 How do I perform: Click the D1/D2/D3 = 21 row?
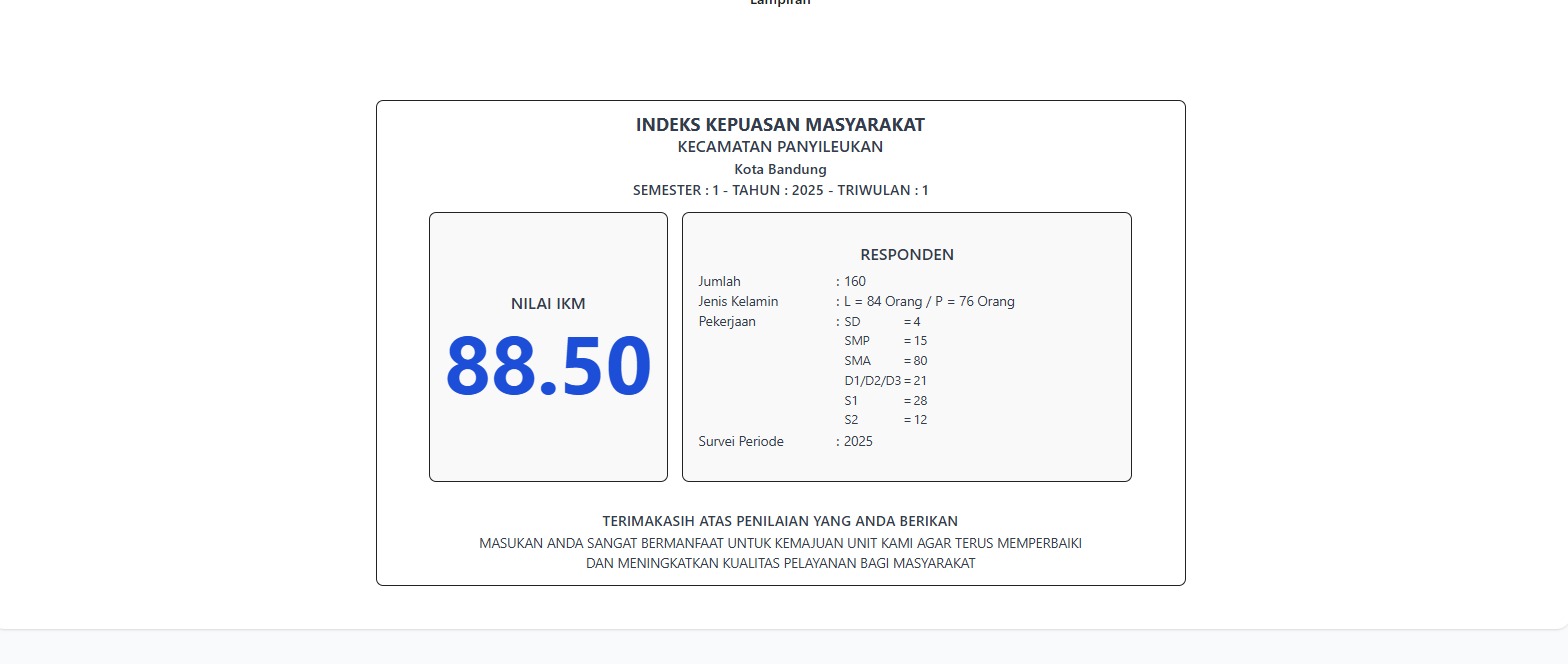(x=885, y=381)
